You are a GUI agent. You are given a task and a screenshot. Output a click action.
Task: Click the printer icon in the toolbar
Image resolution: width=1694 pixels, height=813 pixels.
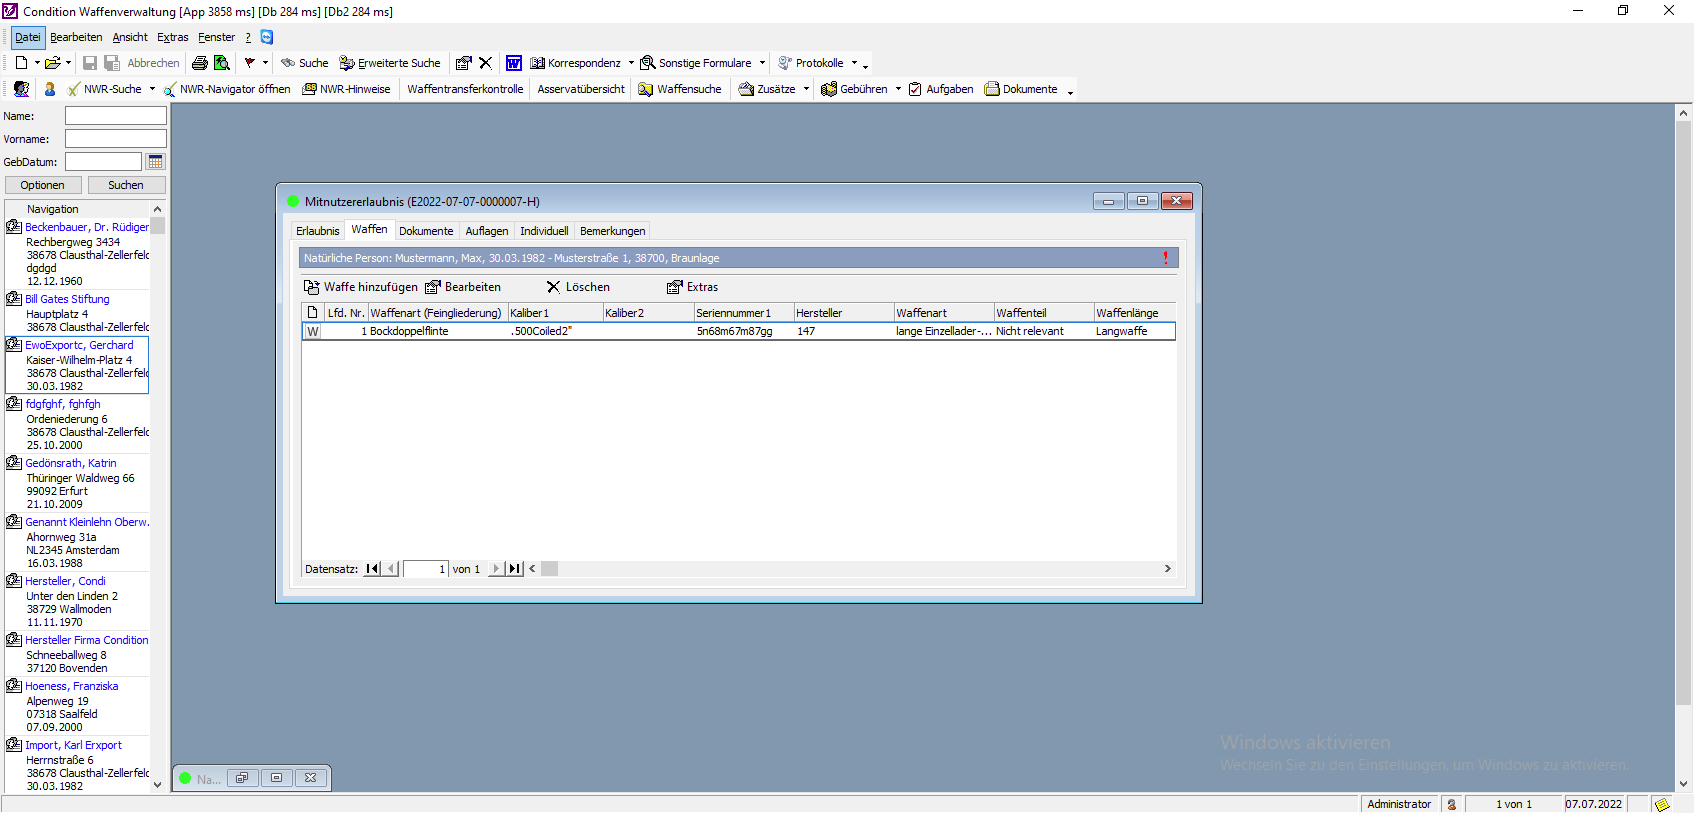pos(200,63)
